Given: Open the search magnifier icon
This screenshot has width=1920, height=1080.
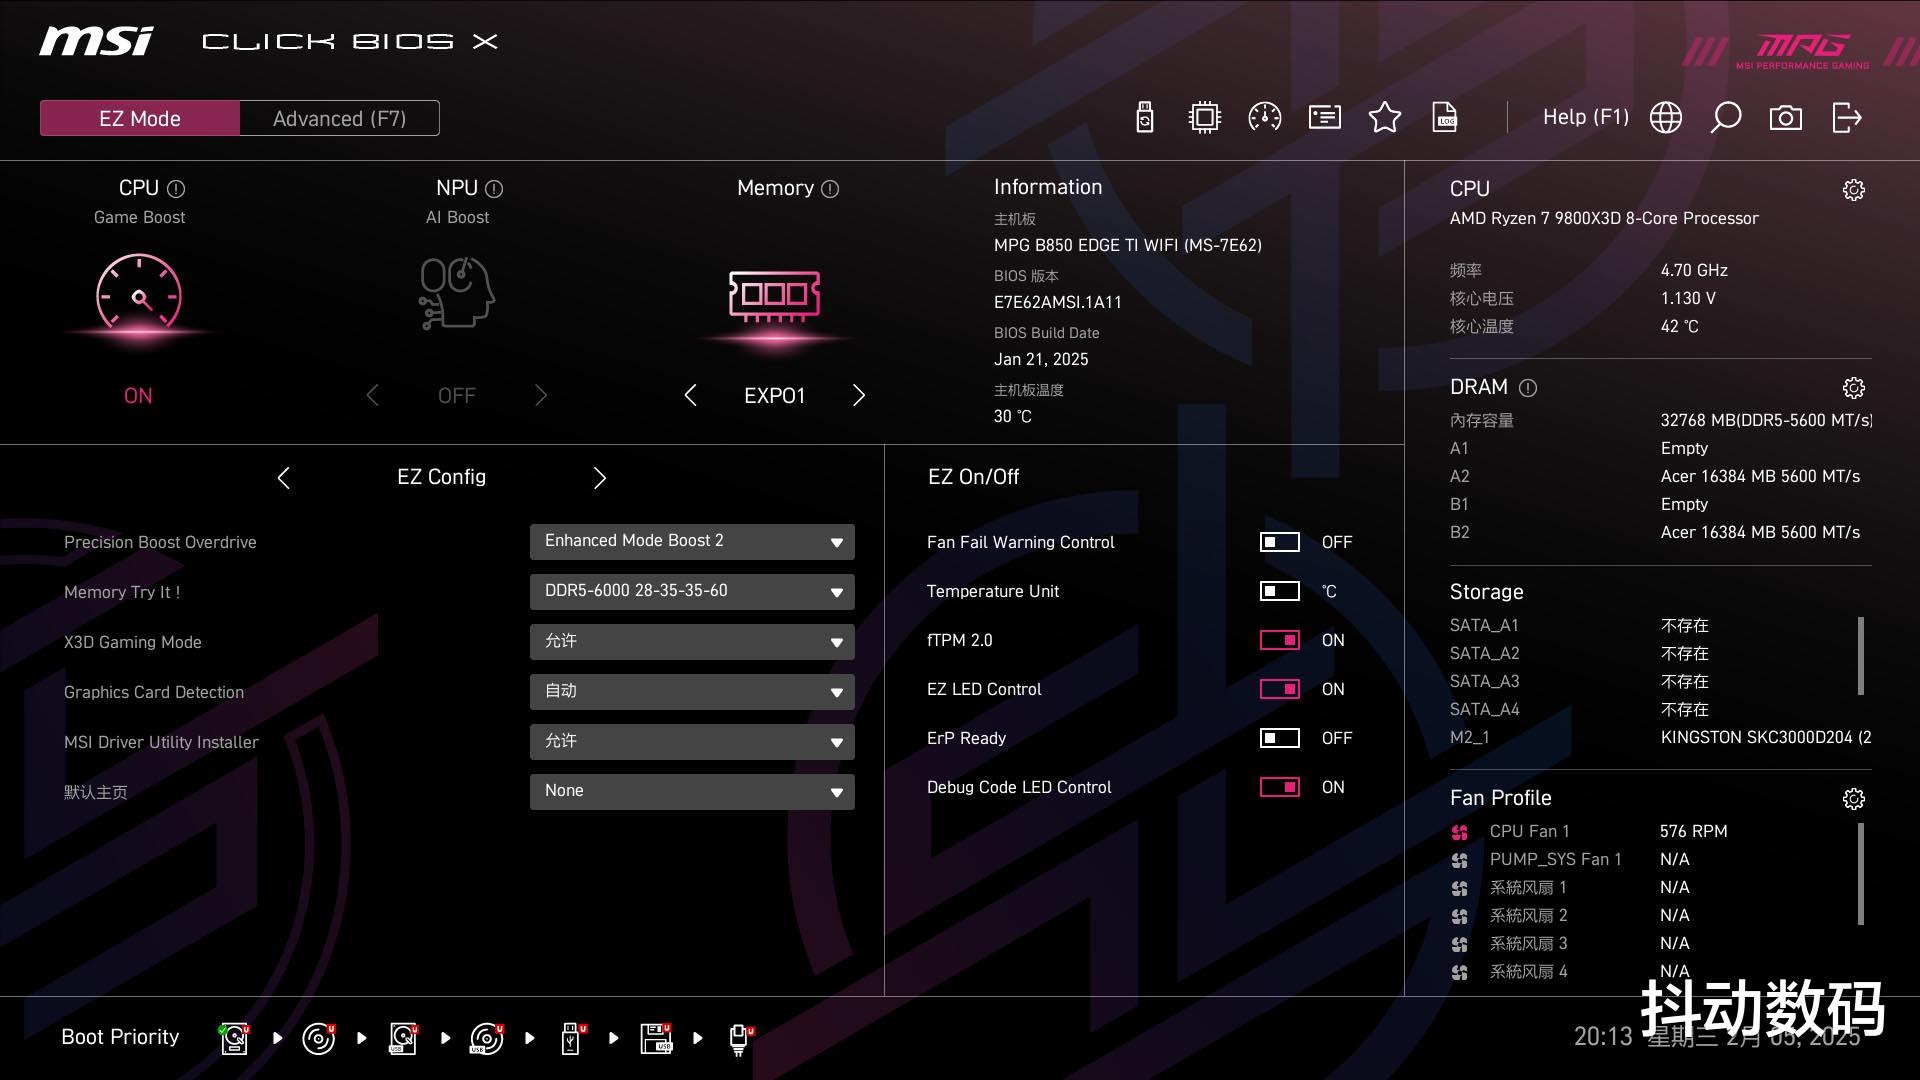Looking at the screenshot, I should pos(1726,118).
